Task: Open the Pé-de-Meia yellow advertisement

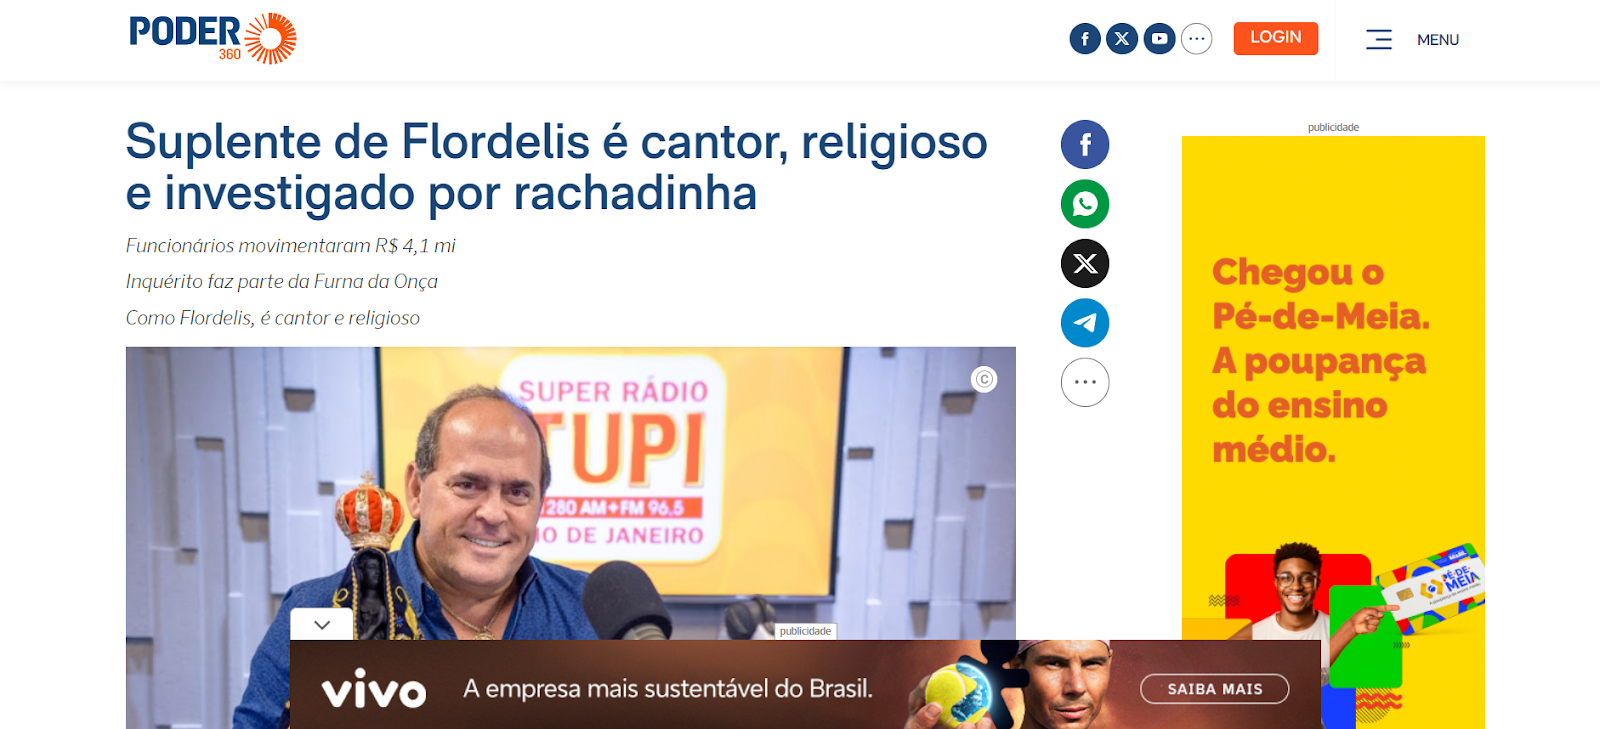Action: pyautogui.click(x=1333, y=432)
